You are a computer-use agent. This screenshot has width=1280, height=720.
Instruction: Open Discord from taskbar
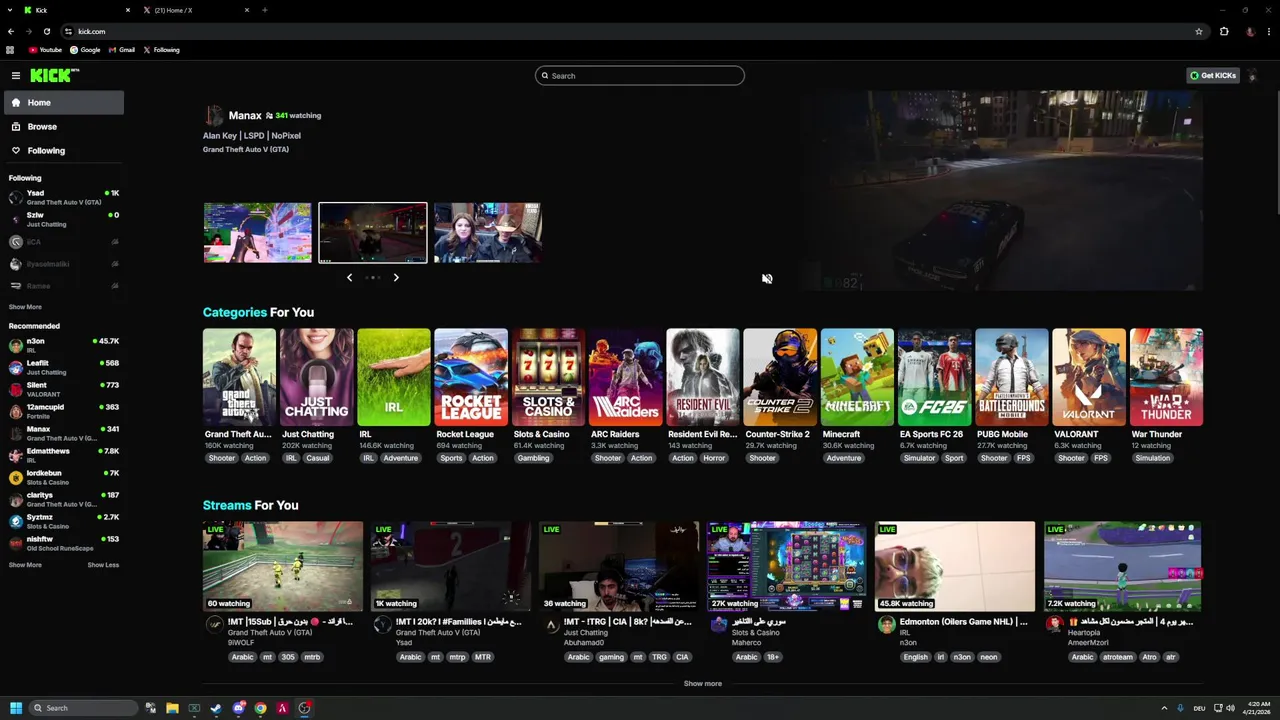[x=238, y=708]
